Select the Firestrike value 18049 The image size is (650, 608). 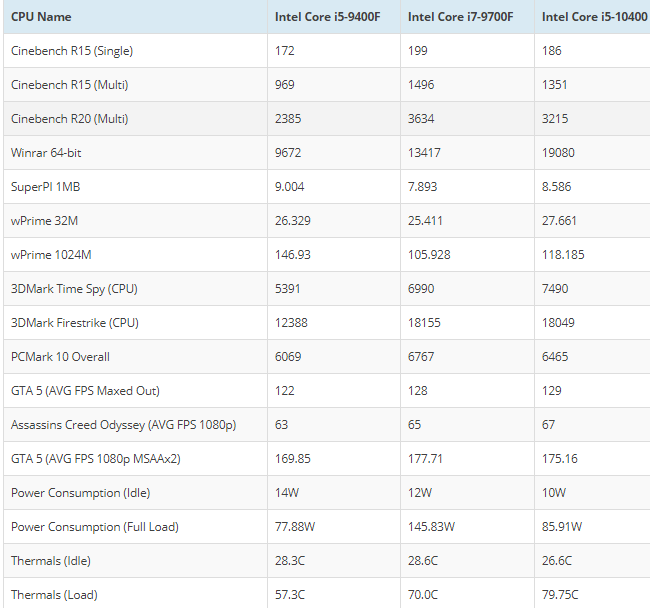[558, 323]
